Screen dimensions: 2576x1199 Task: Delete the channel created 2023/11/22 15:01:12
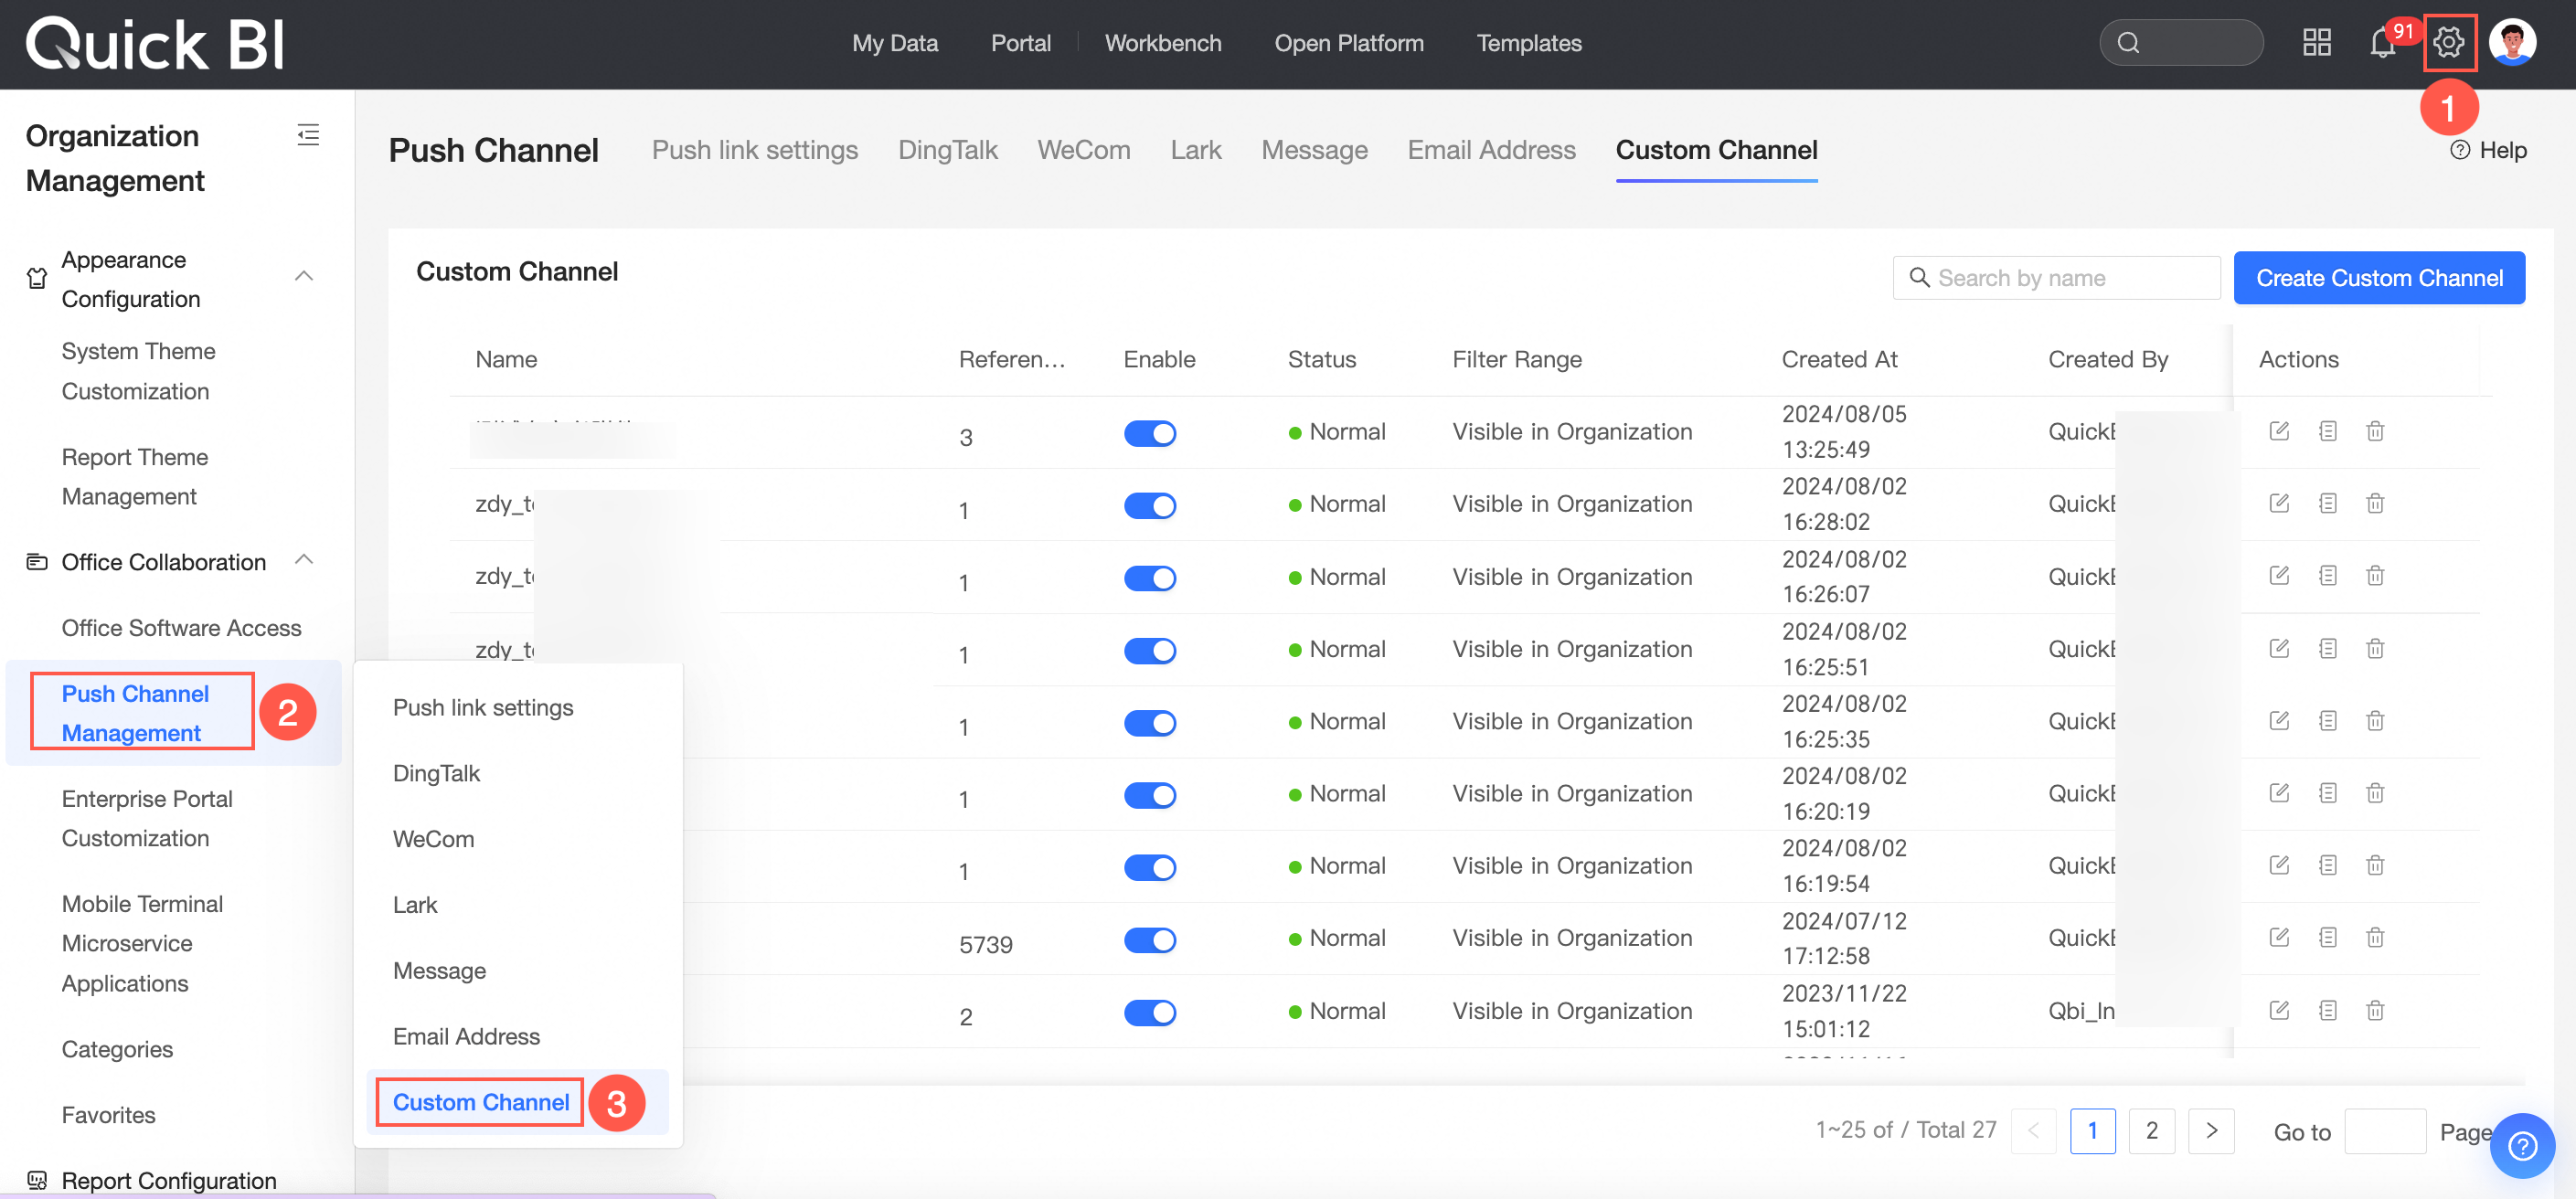pos(2375,1010)
